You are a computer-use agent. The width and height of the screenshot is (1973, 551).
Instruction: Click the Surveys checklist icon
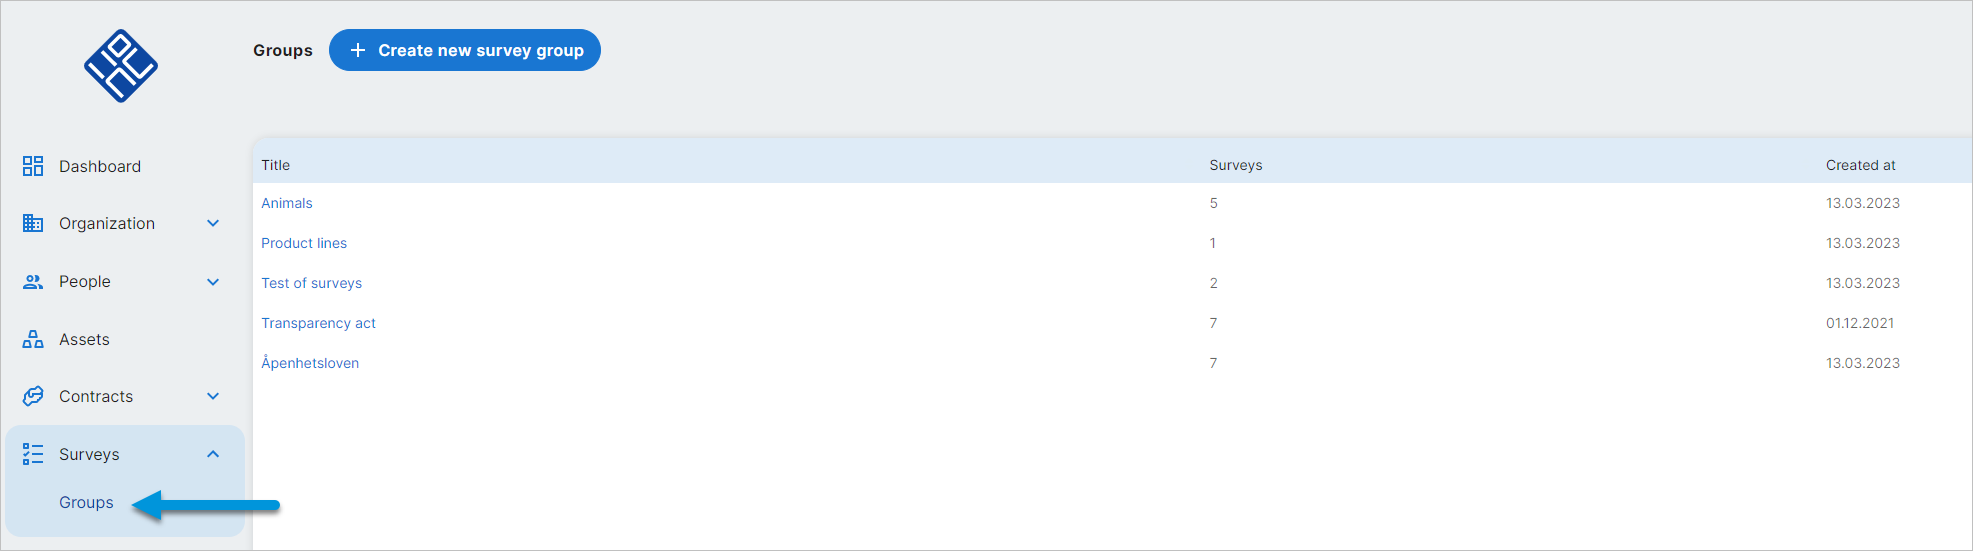(x=33, y=454)
